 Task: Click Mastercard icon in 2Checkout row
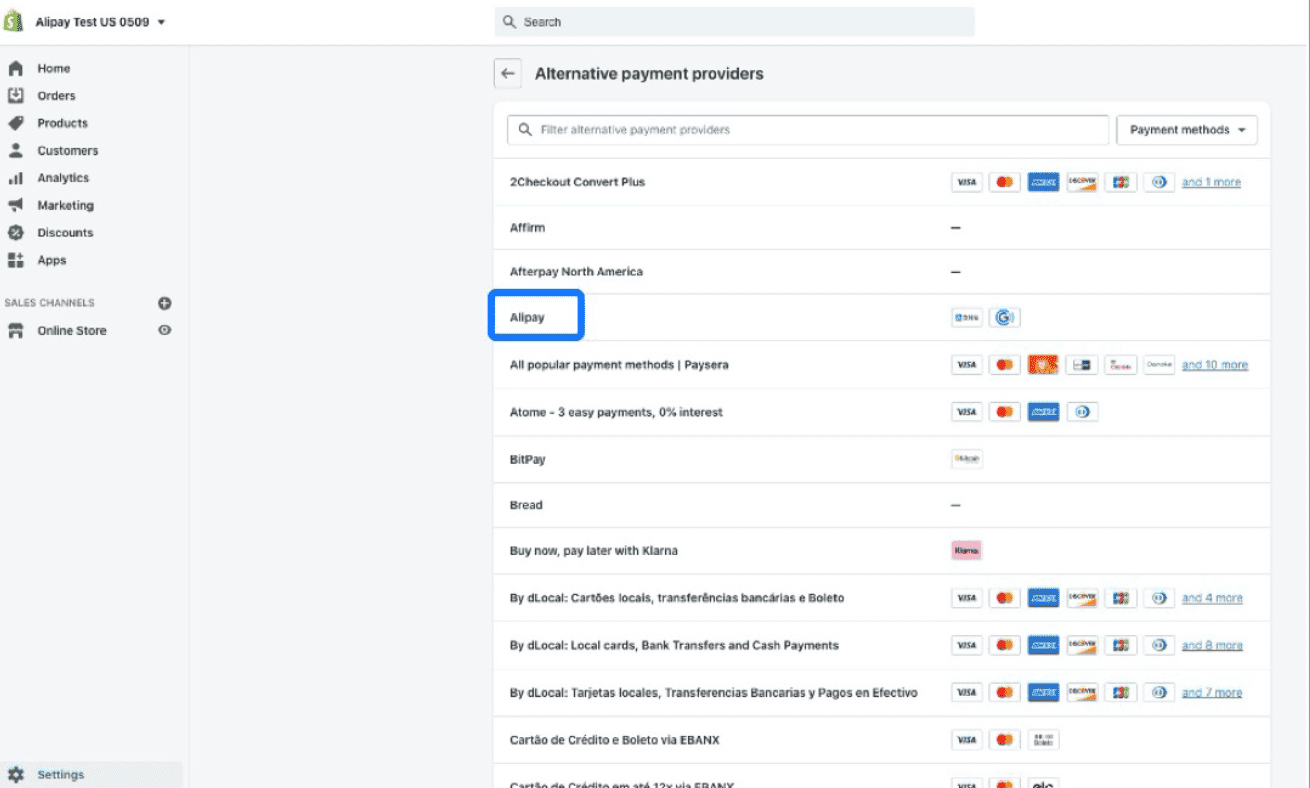(1005, 183)
